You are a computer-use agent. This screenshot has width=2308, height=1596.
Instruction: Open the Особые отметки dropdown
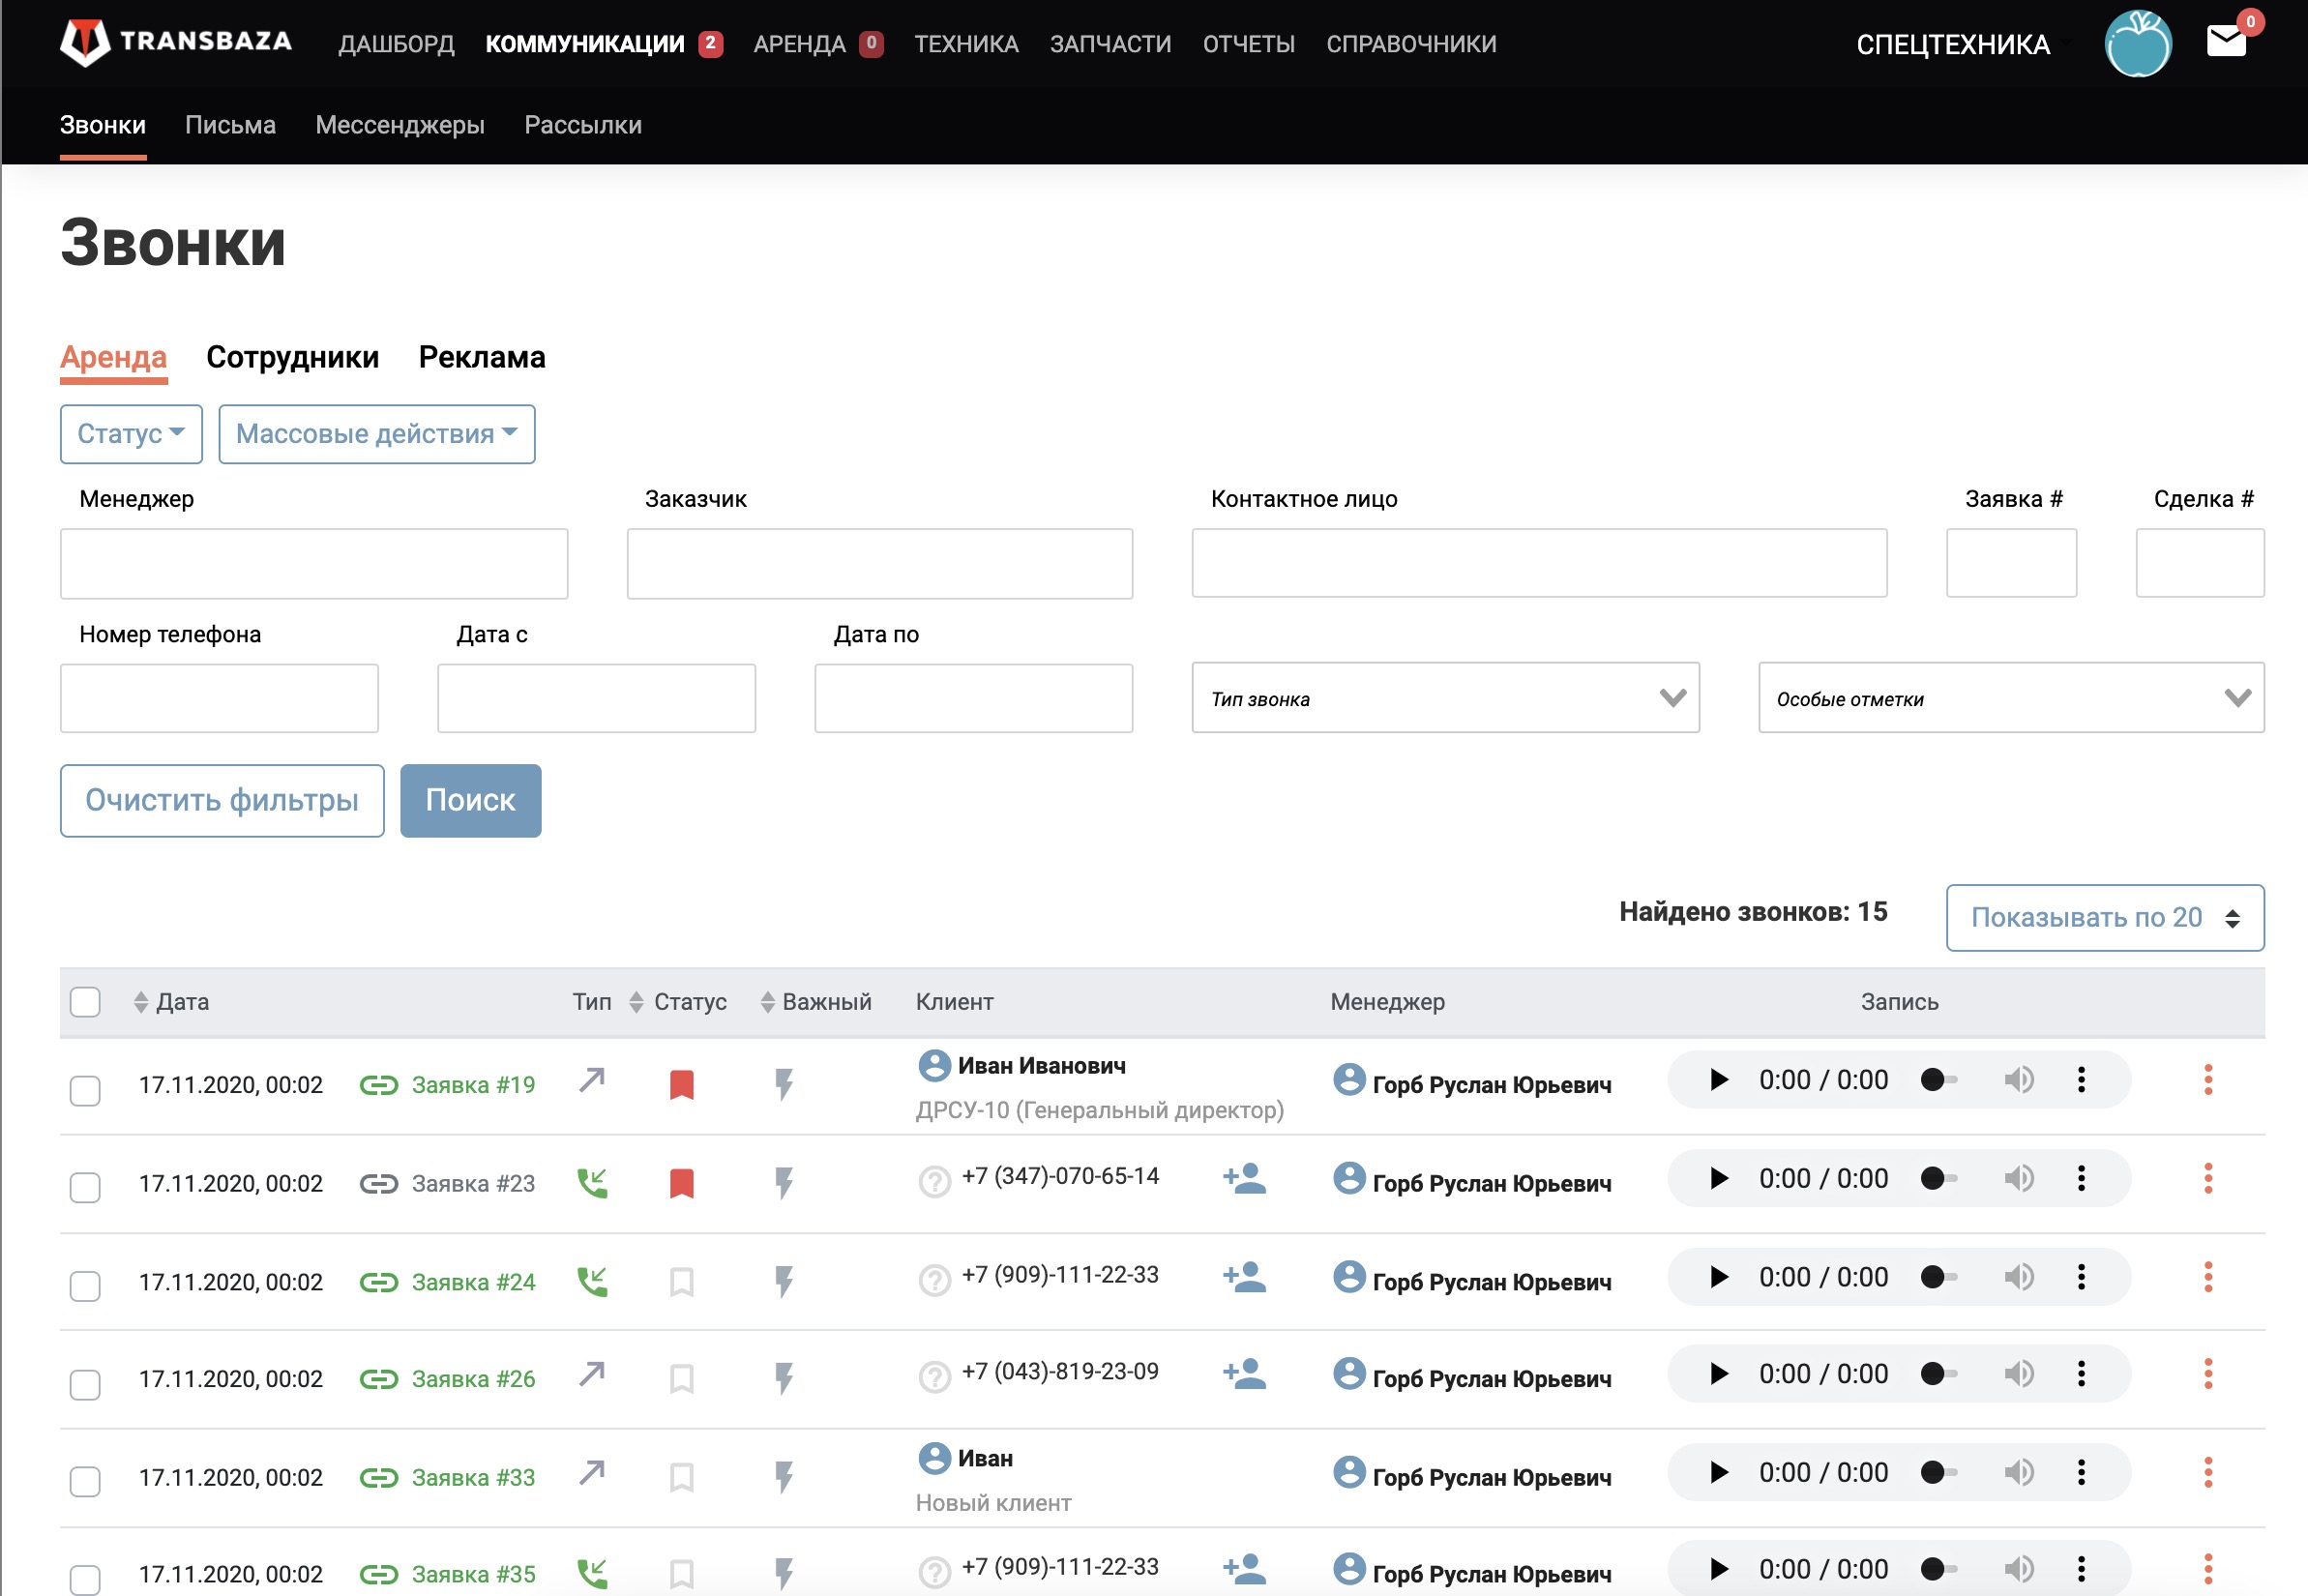coord(2010,698)
